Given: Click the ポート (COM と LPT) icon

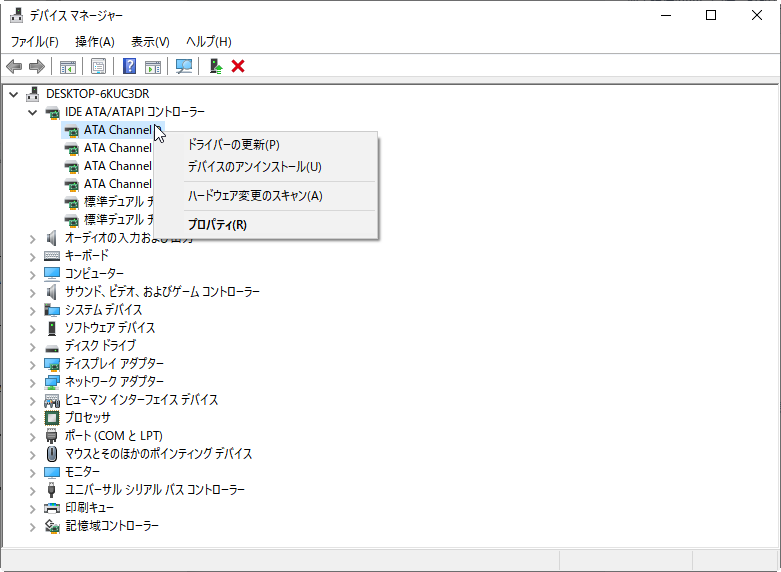Looking at the screenshot, I should (52, 436).
